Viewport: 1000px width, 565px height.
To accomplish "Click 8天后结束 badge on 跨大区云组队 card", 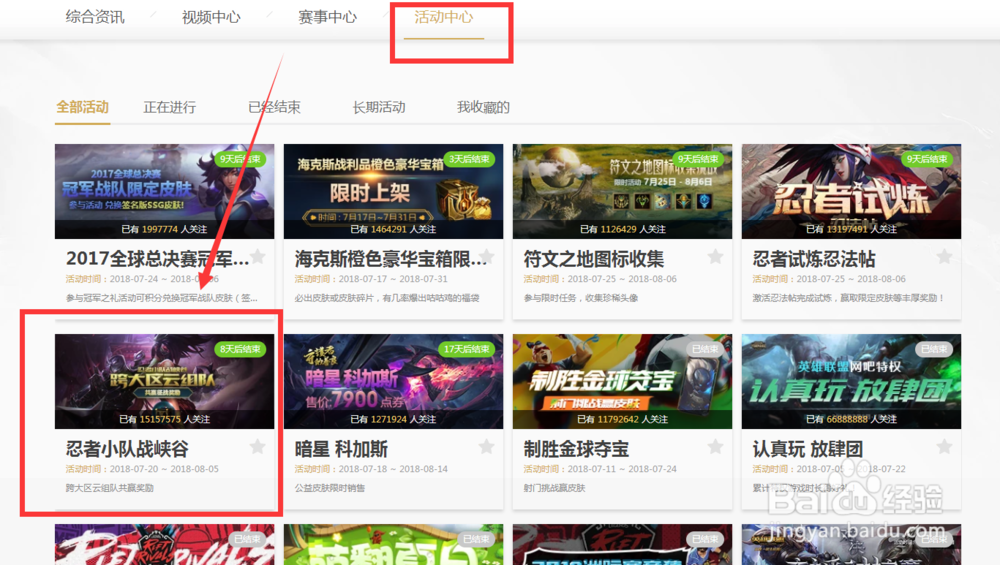I will click(x=240, y=349).
